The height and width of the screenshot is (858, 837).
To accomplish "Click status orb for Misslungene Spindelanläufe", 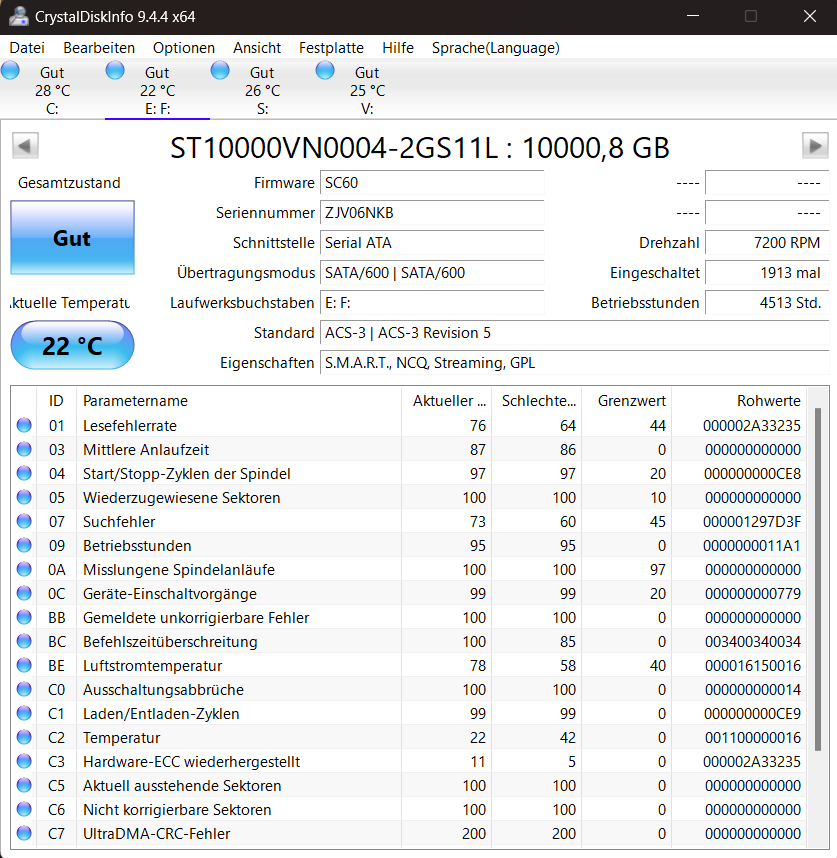I will point(24,570).
